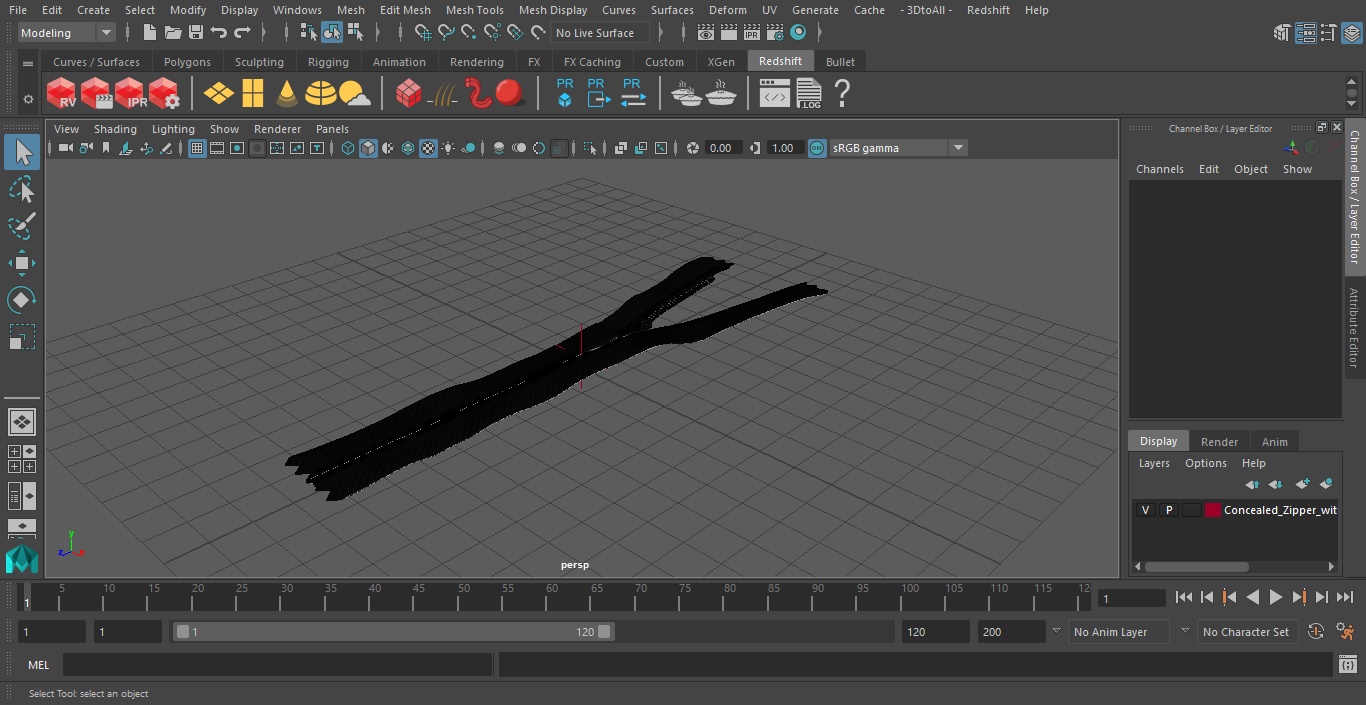Open the Channels menu in Channel Box

[x=1159, y=169]
